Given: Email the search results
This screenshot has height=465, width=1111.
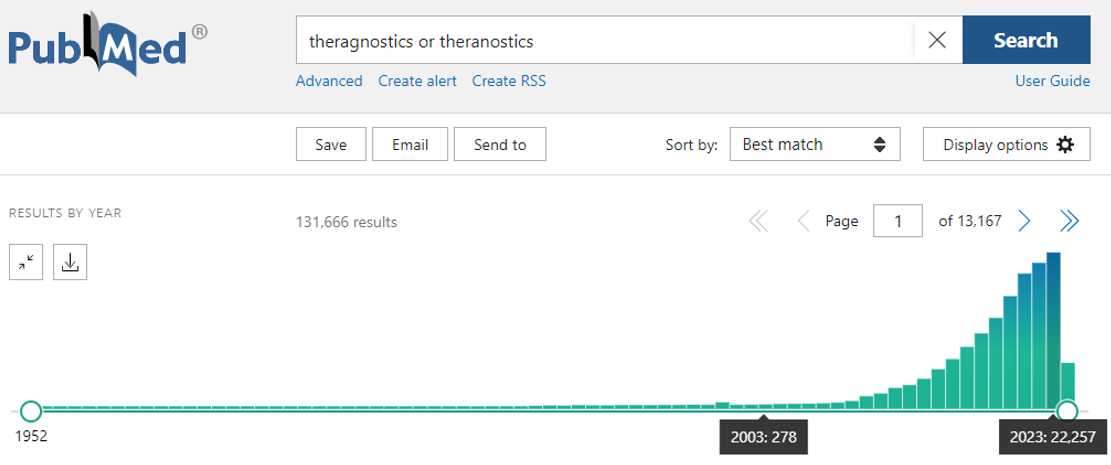Looking at the screenshot, I should (410, 145).
